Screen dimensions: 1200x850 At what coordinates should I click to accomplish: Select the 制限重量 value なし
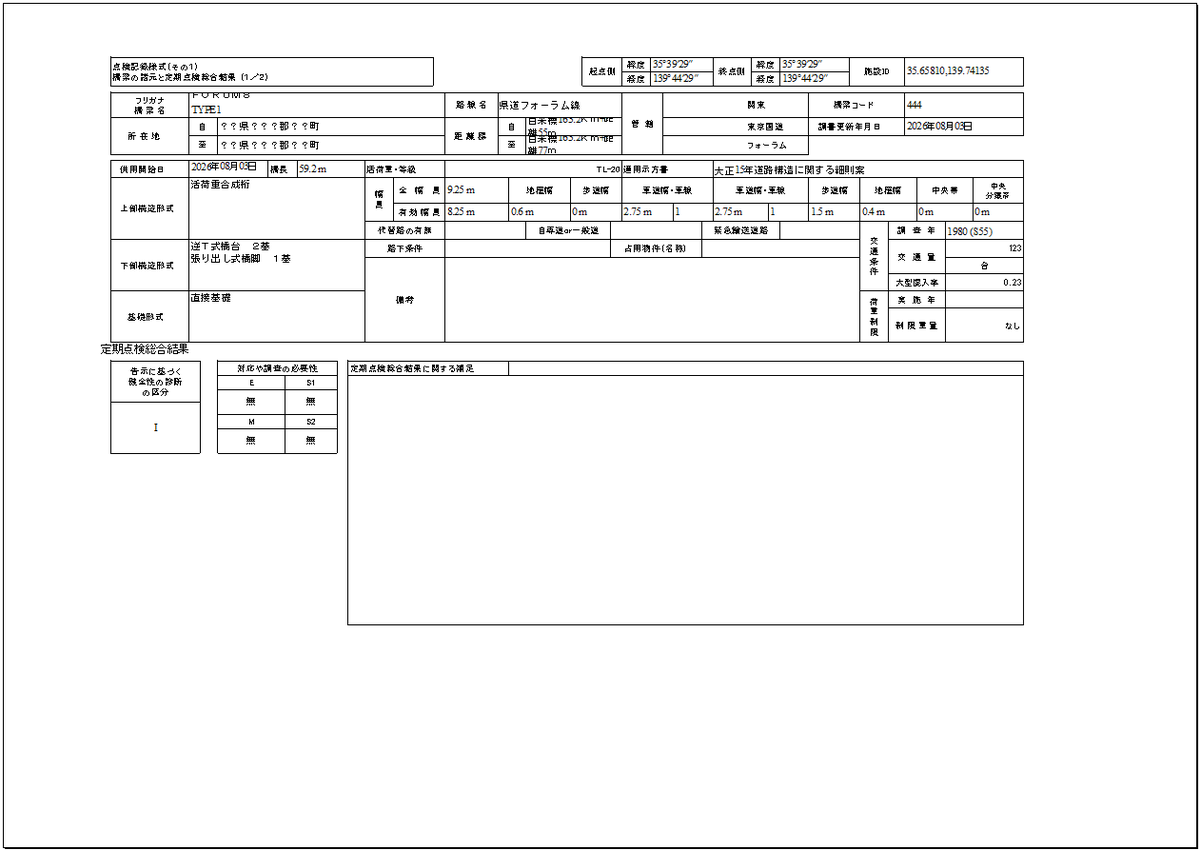(1012, 326)
